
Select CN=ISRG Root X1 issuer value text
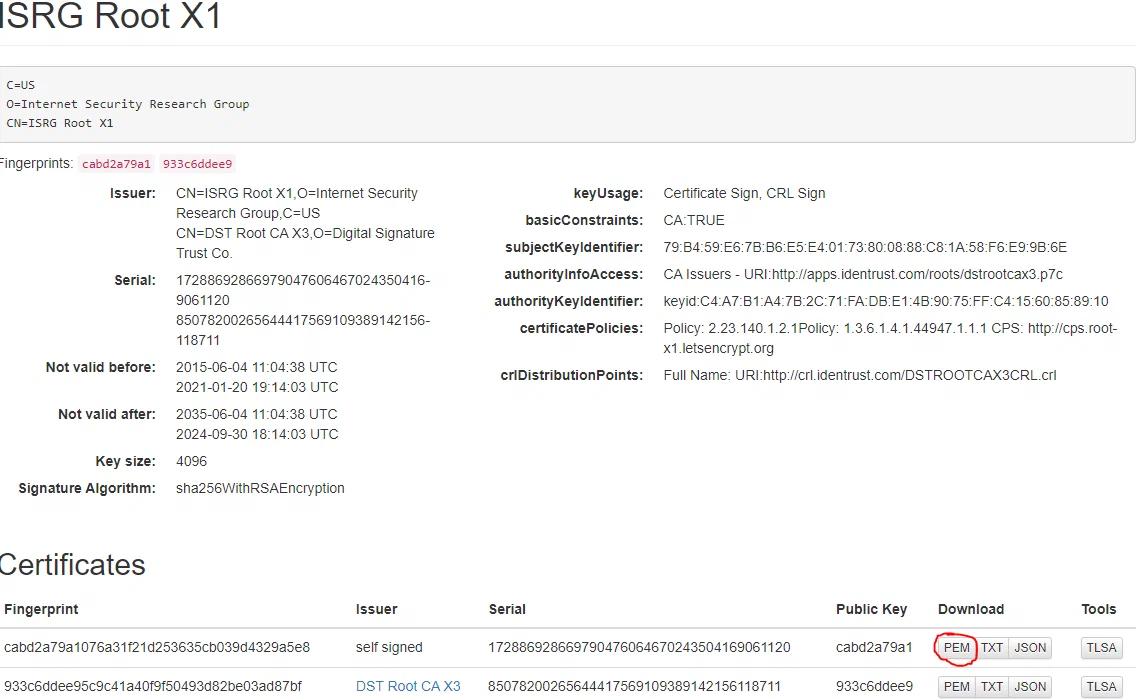(x=297, y=203)
